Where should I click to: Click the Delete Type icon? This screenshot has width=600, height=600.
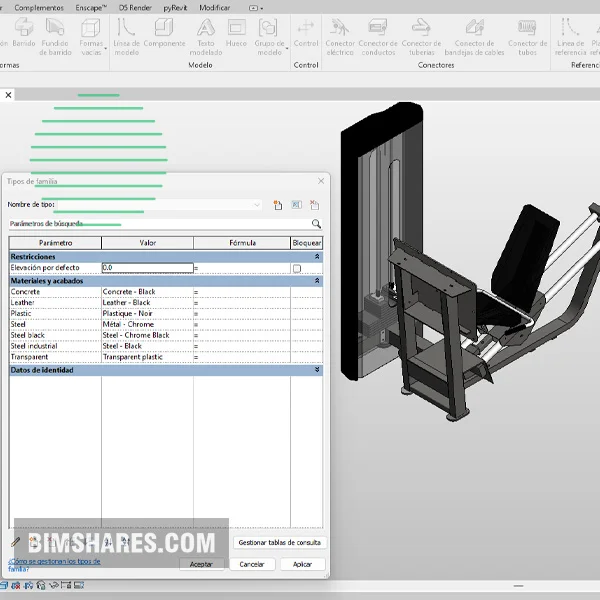click(x=316, y=204)
